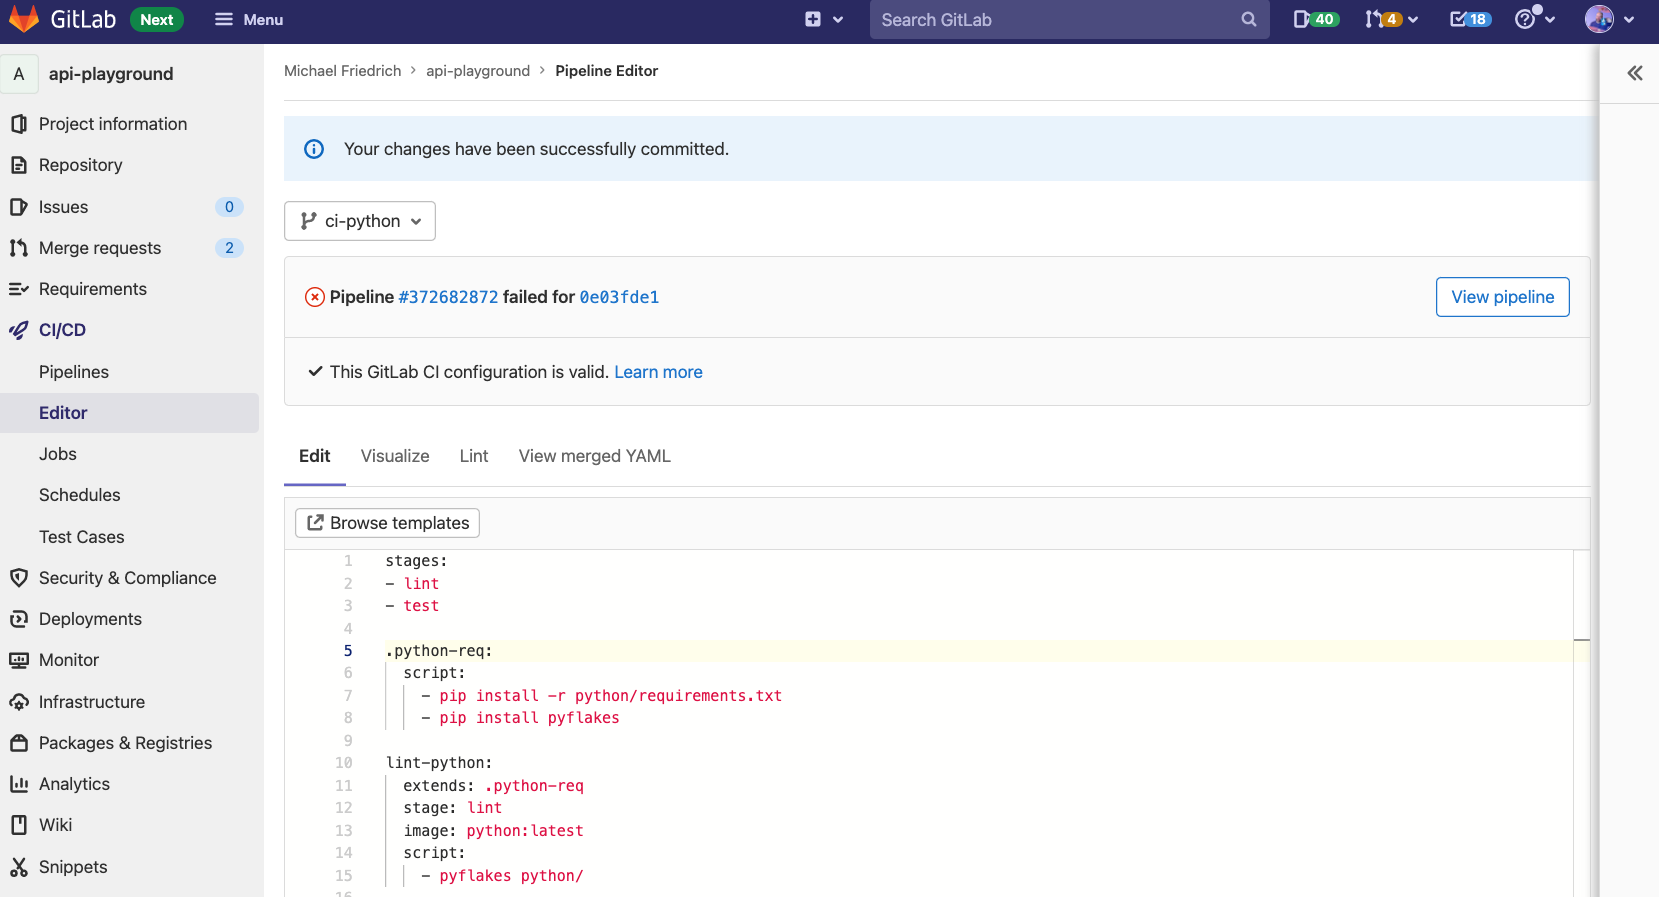Toggle the GitLab Next badge

157,19
